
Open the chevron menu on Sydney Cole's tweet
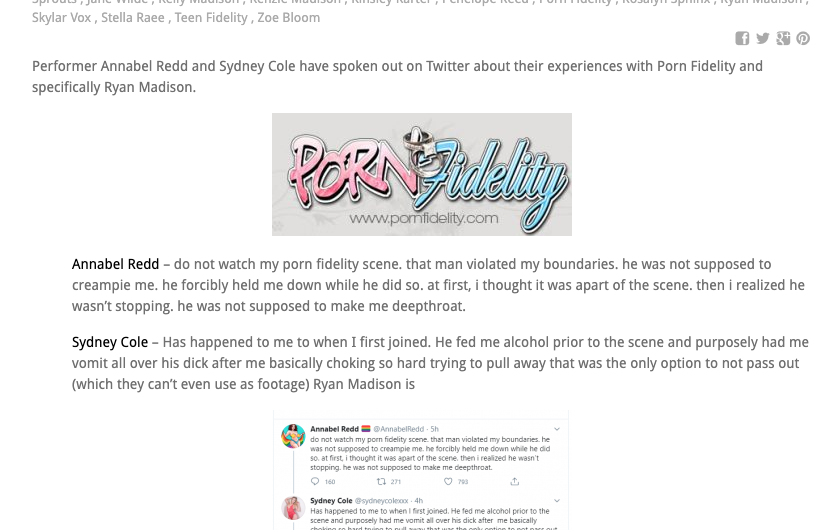(557, 500)
